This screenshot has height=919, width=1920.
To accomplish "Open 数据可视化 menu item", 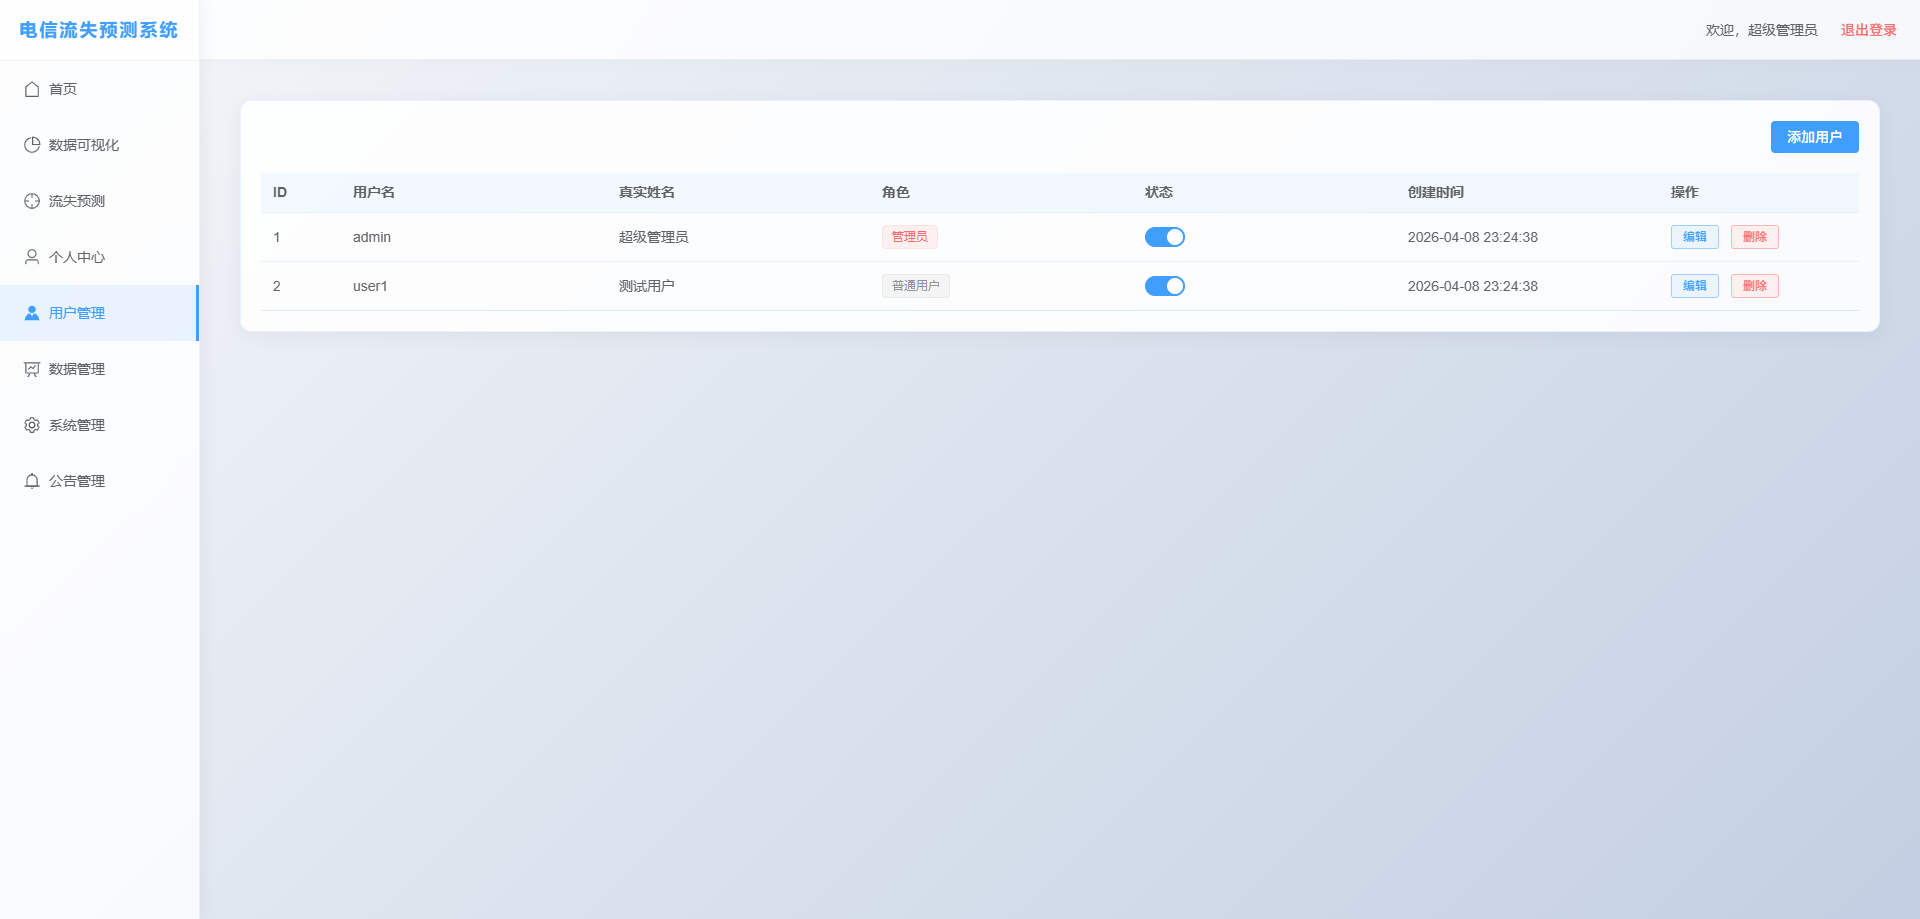I will tap(84, 145).
